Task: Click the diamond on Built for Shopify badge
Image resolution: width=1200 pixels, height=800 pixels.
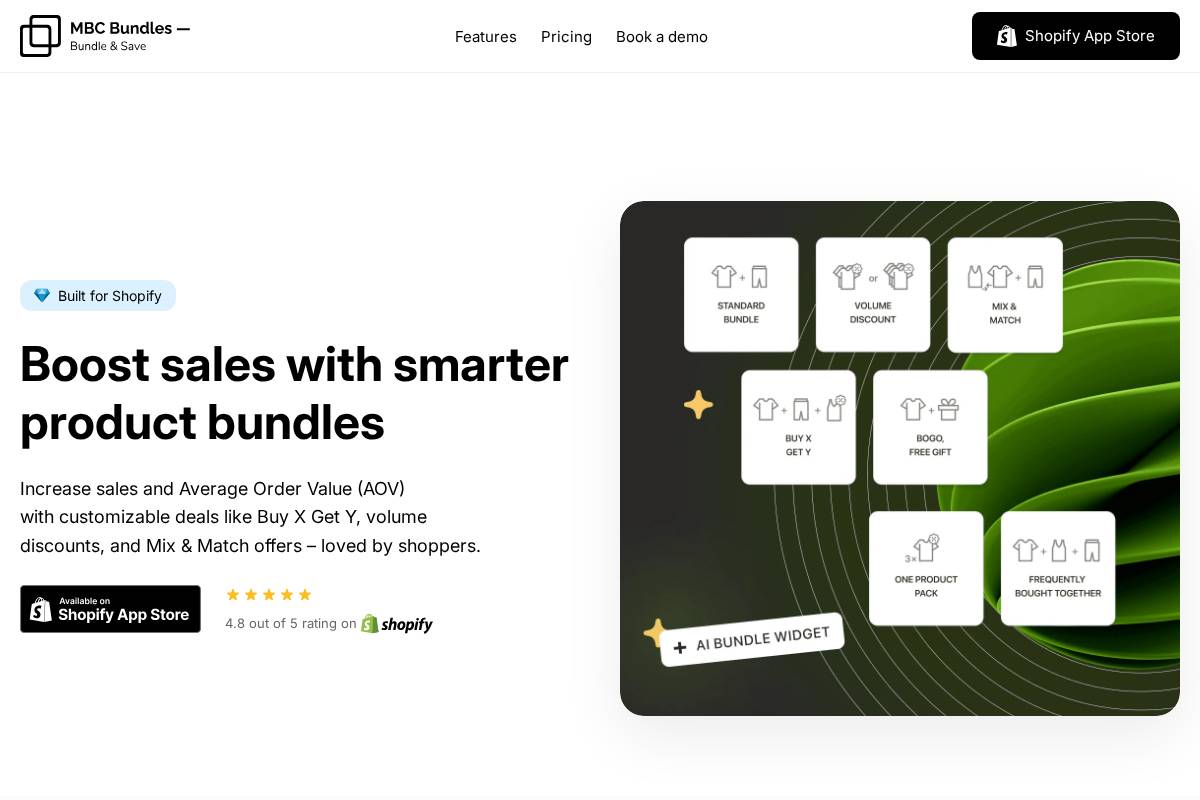Action: tap(42, 295)
